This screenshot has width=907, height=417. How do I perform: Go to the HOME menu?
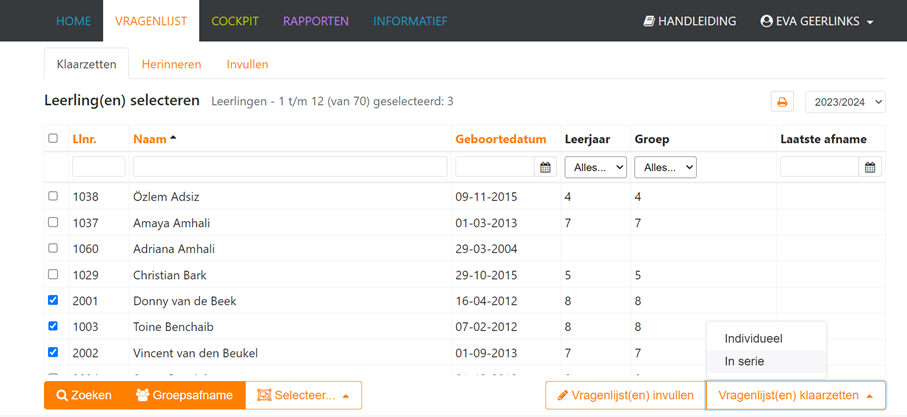click(73, 21)
